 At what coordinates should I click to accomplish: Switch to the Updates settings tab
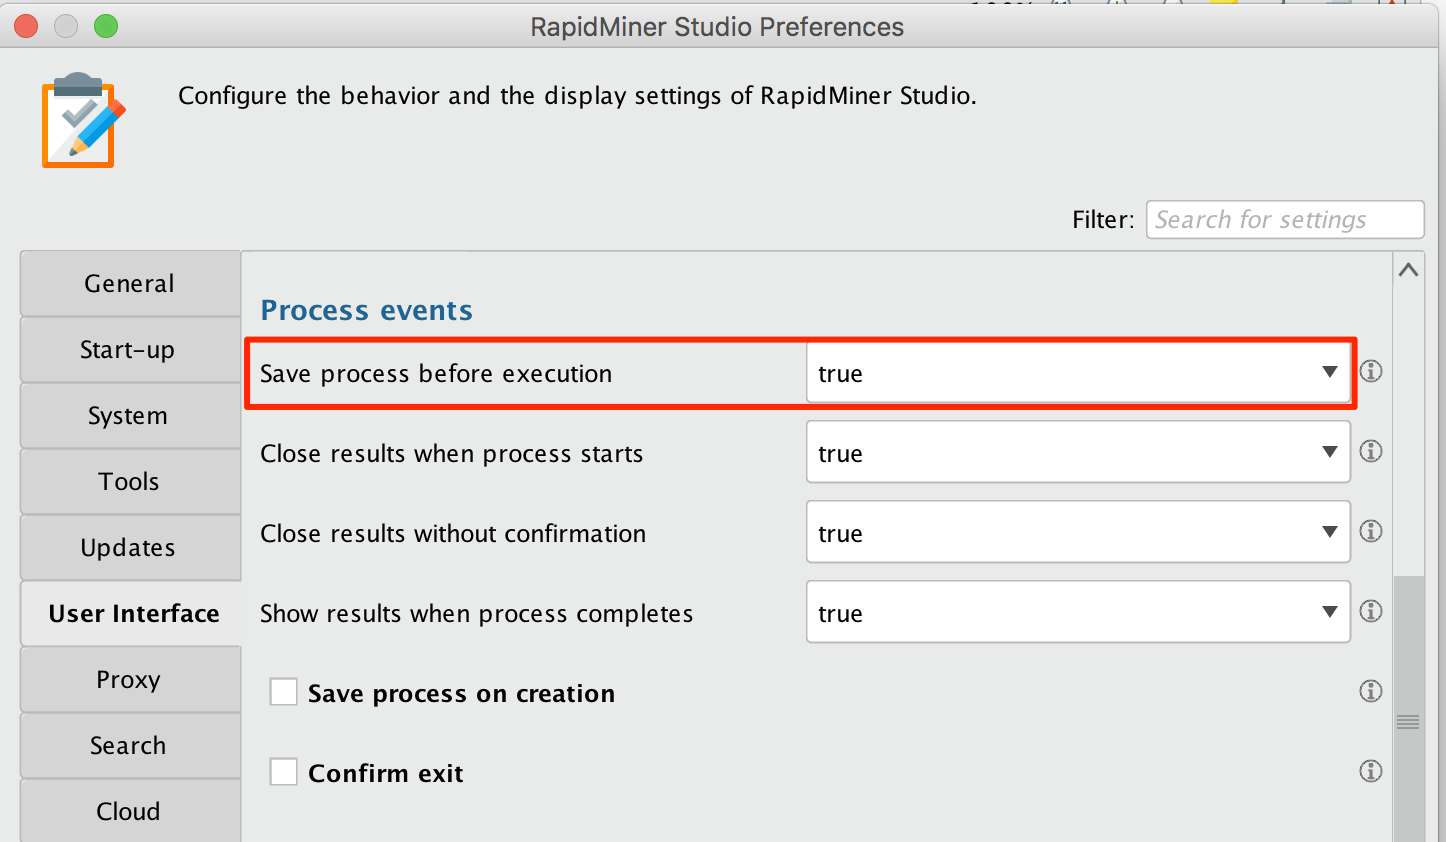click(129, 547)
